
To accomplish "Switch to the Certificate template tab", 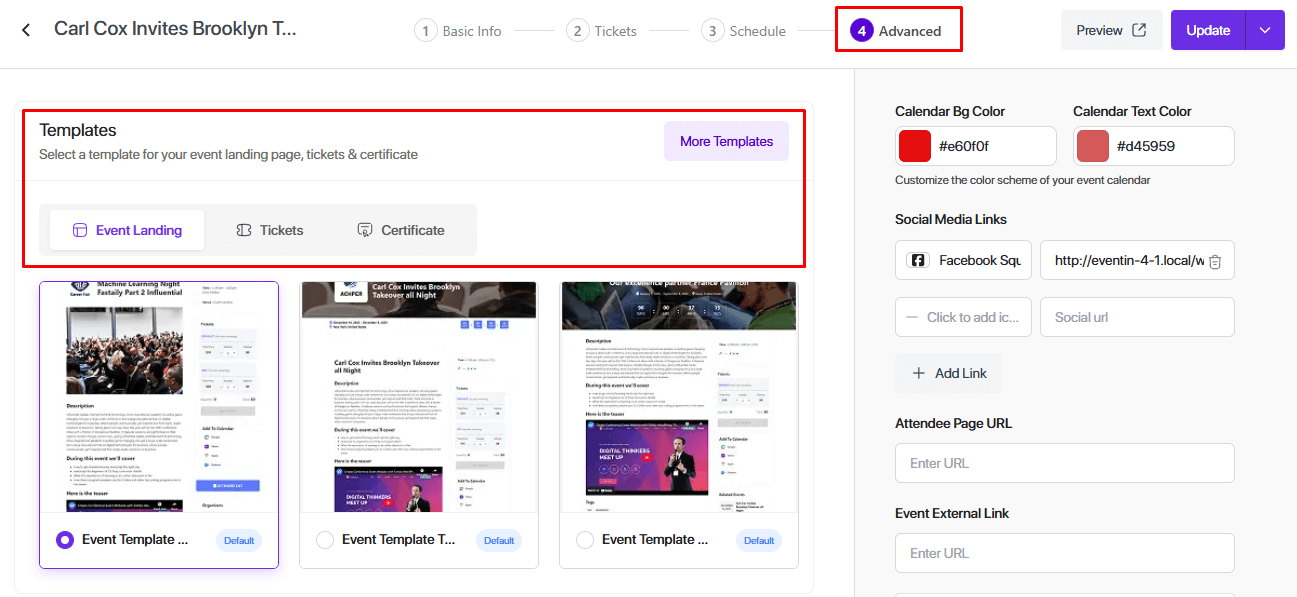I will pos(400,230).
